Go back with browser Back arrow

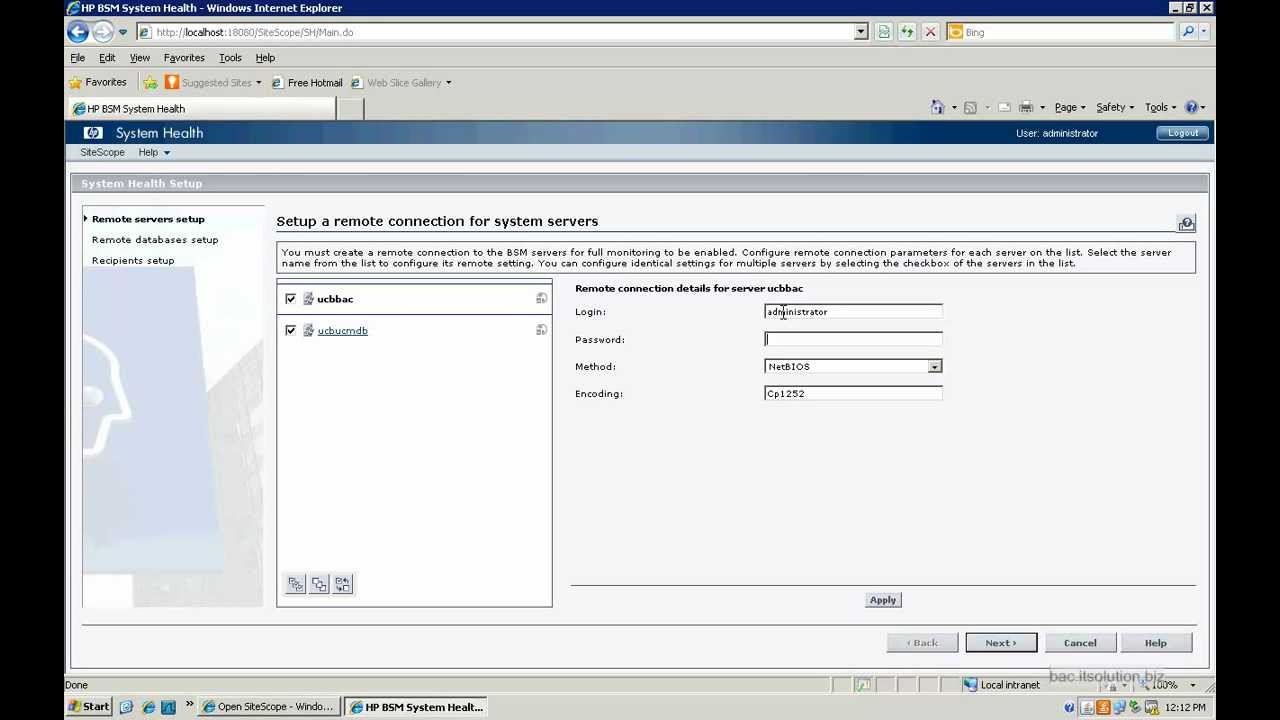coord(78,32)
